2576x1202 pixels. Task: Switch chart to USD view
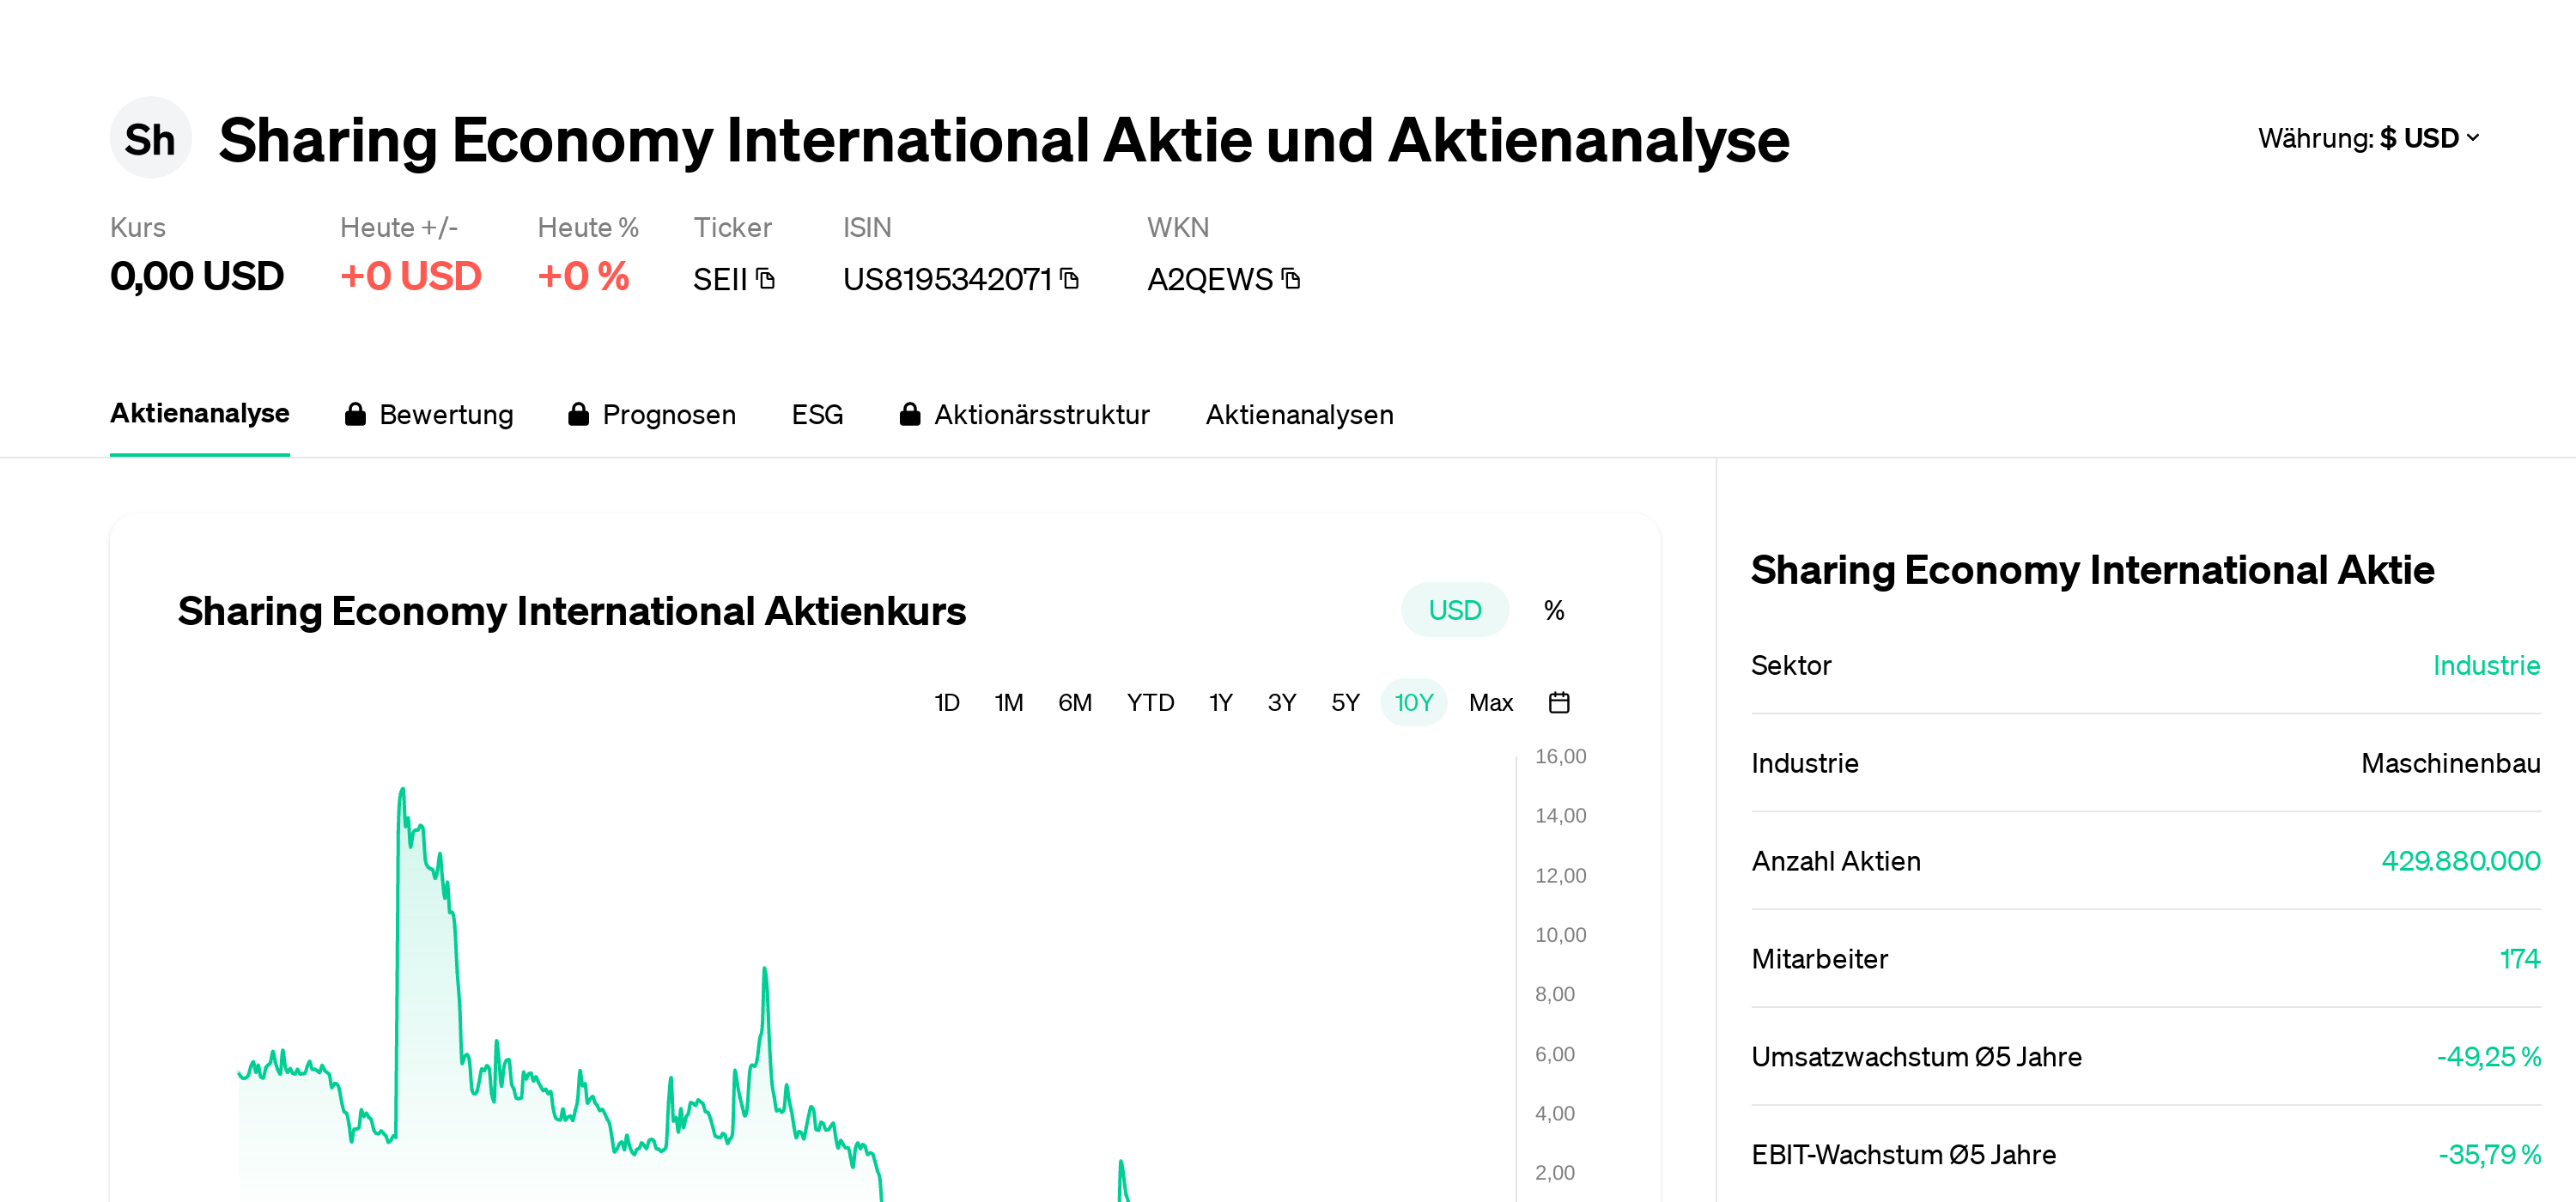pos(1454,610)
